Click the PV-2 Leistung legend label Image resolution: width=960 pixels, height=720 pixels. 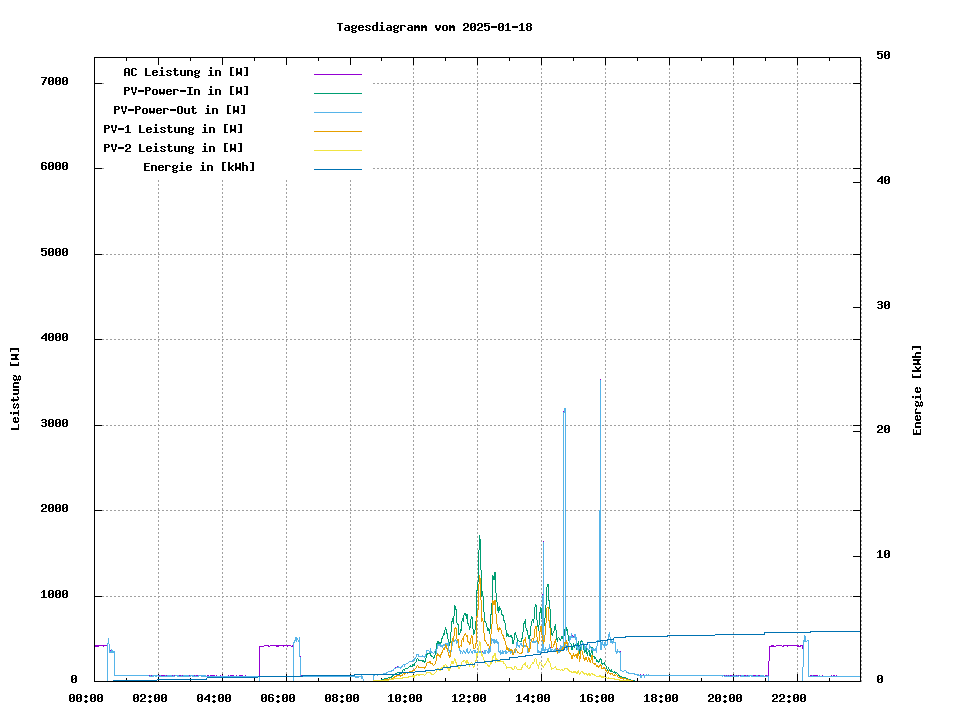point(173,148)
